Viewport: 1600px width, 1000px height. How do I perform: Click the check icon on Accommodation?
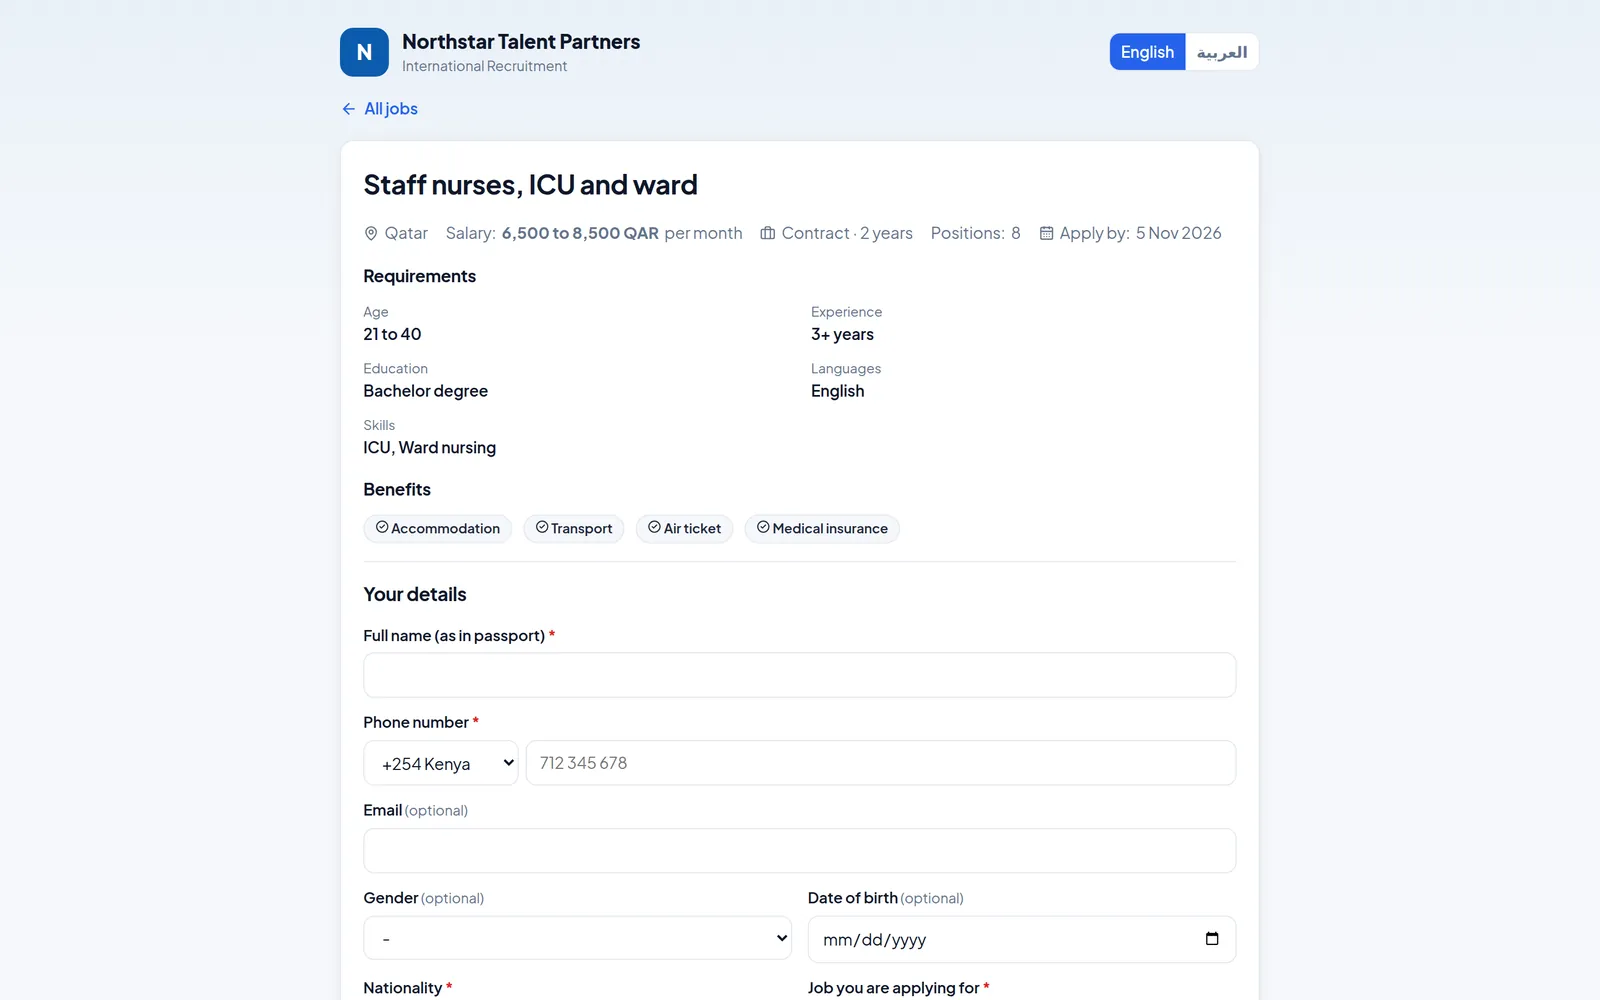point(382,527)
